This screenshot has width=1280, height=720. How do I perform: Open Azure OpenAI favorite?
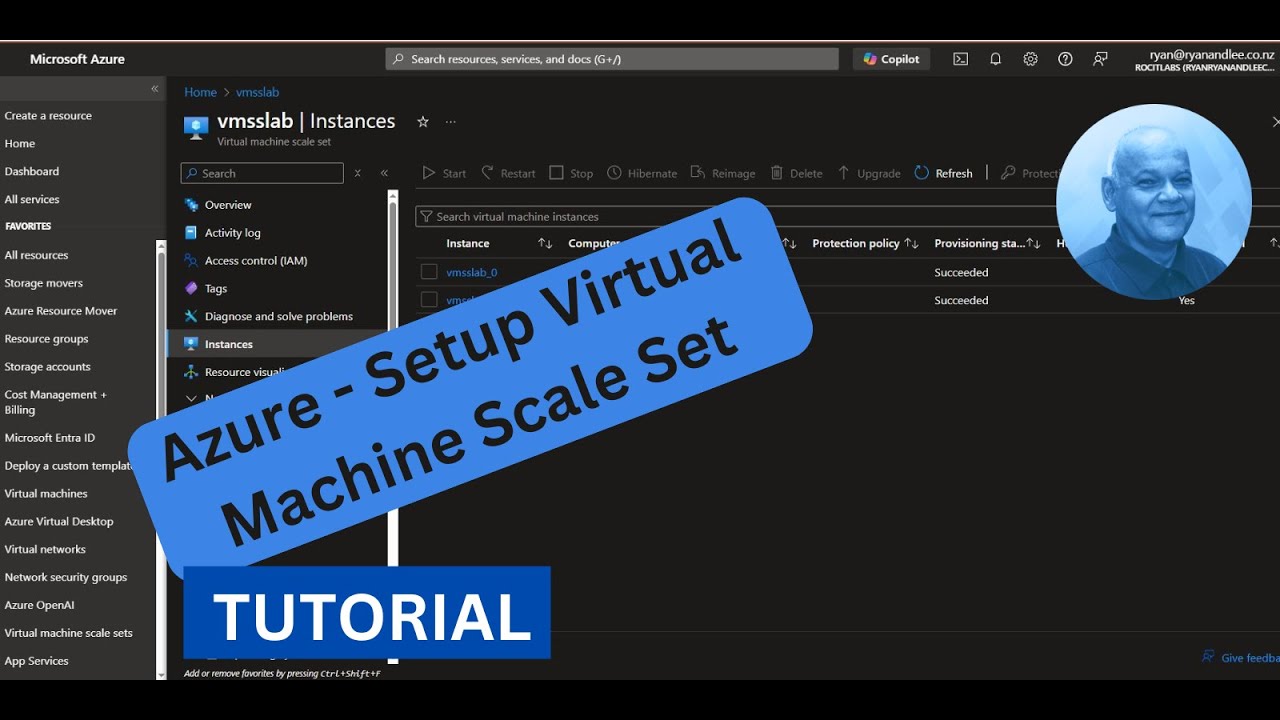(x=39, y=606)
